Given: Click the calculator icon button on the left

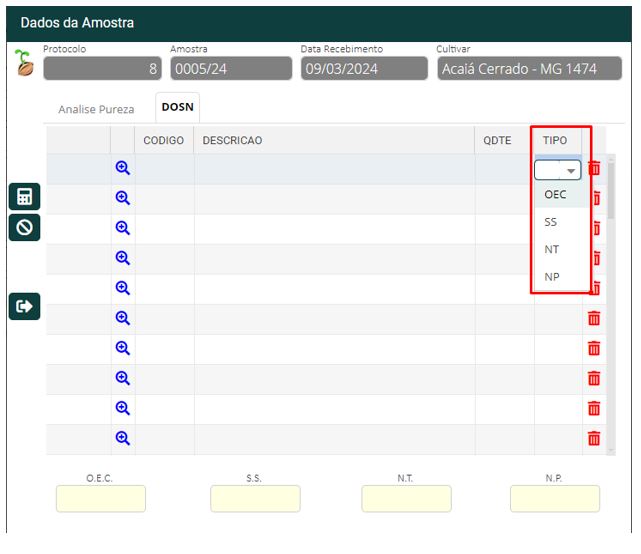Looking at the screenshot, I should point(24,196).
